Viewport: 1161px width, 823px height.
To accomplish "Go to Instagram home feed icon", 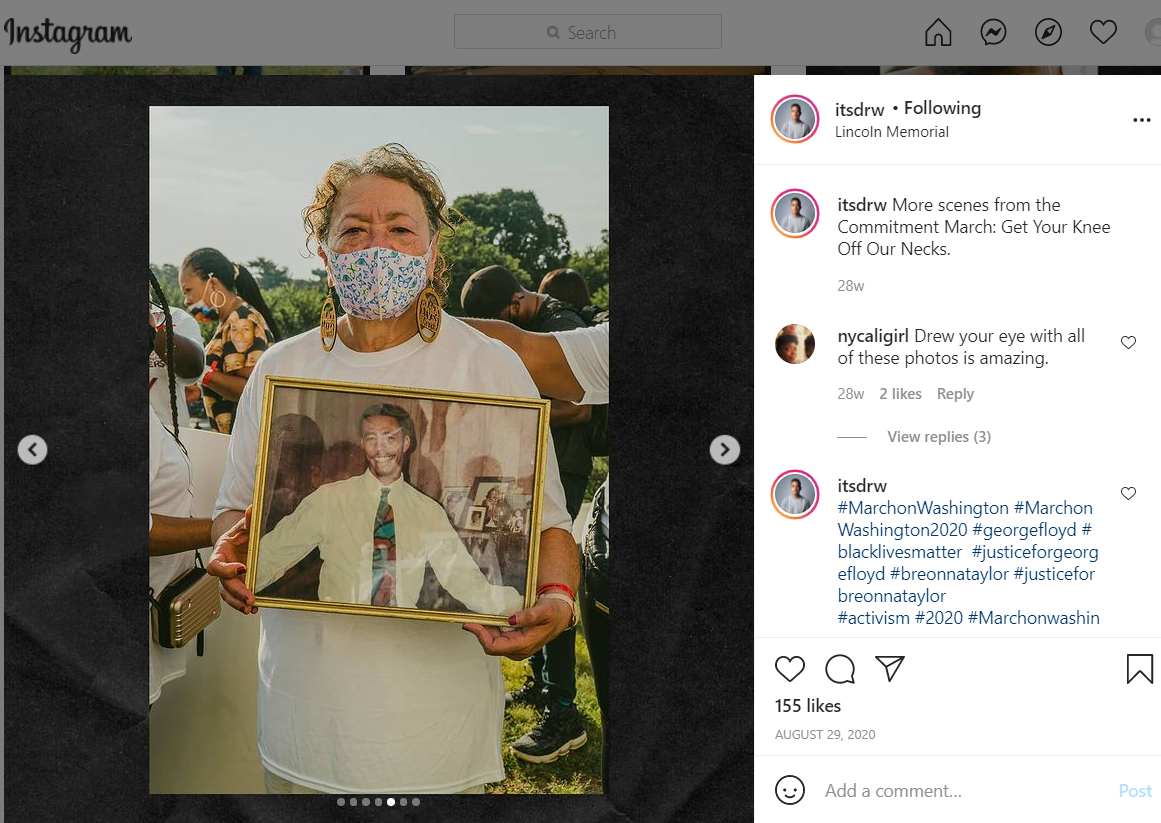I will pyautogui.click(x=938, y=33).
